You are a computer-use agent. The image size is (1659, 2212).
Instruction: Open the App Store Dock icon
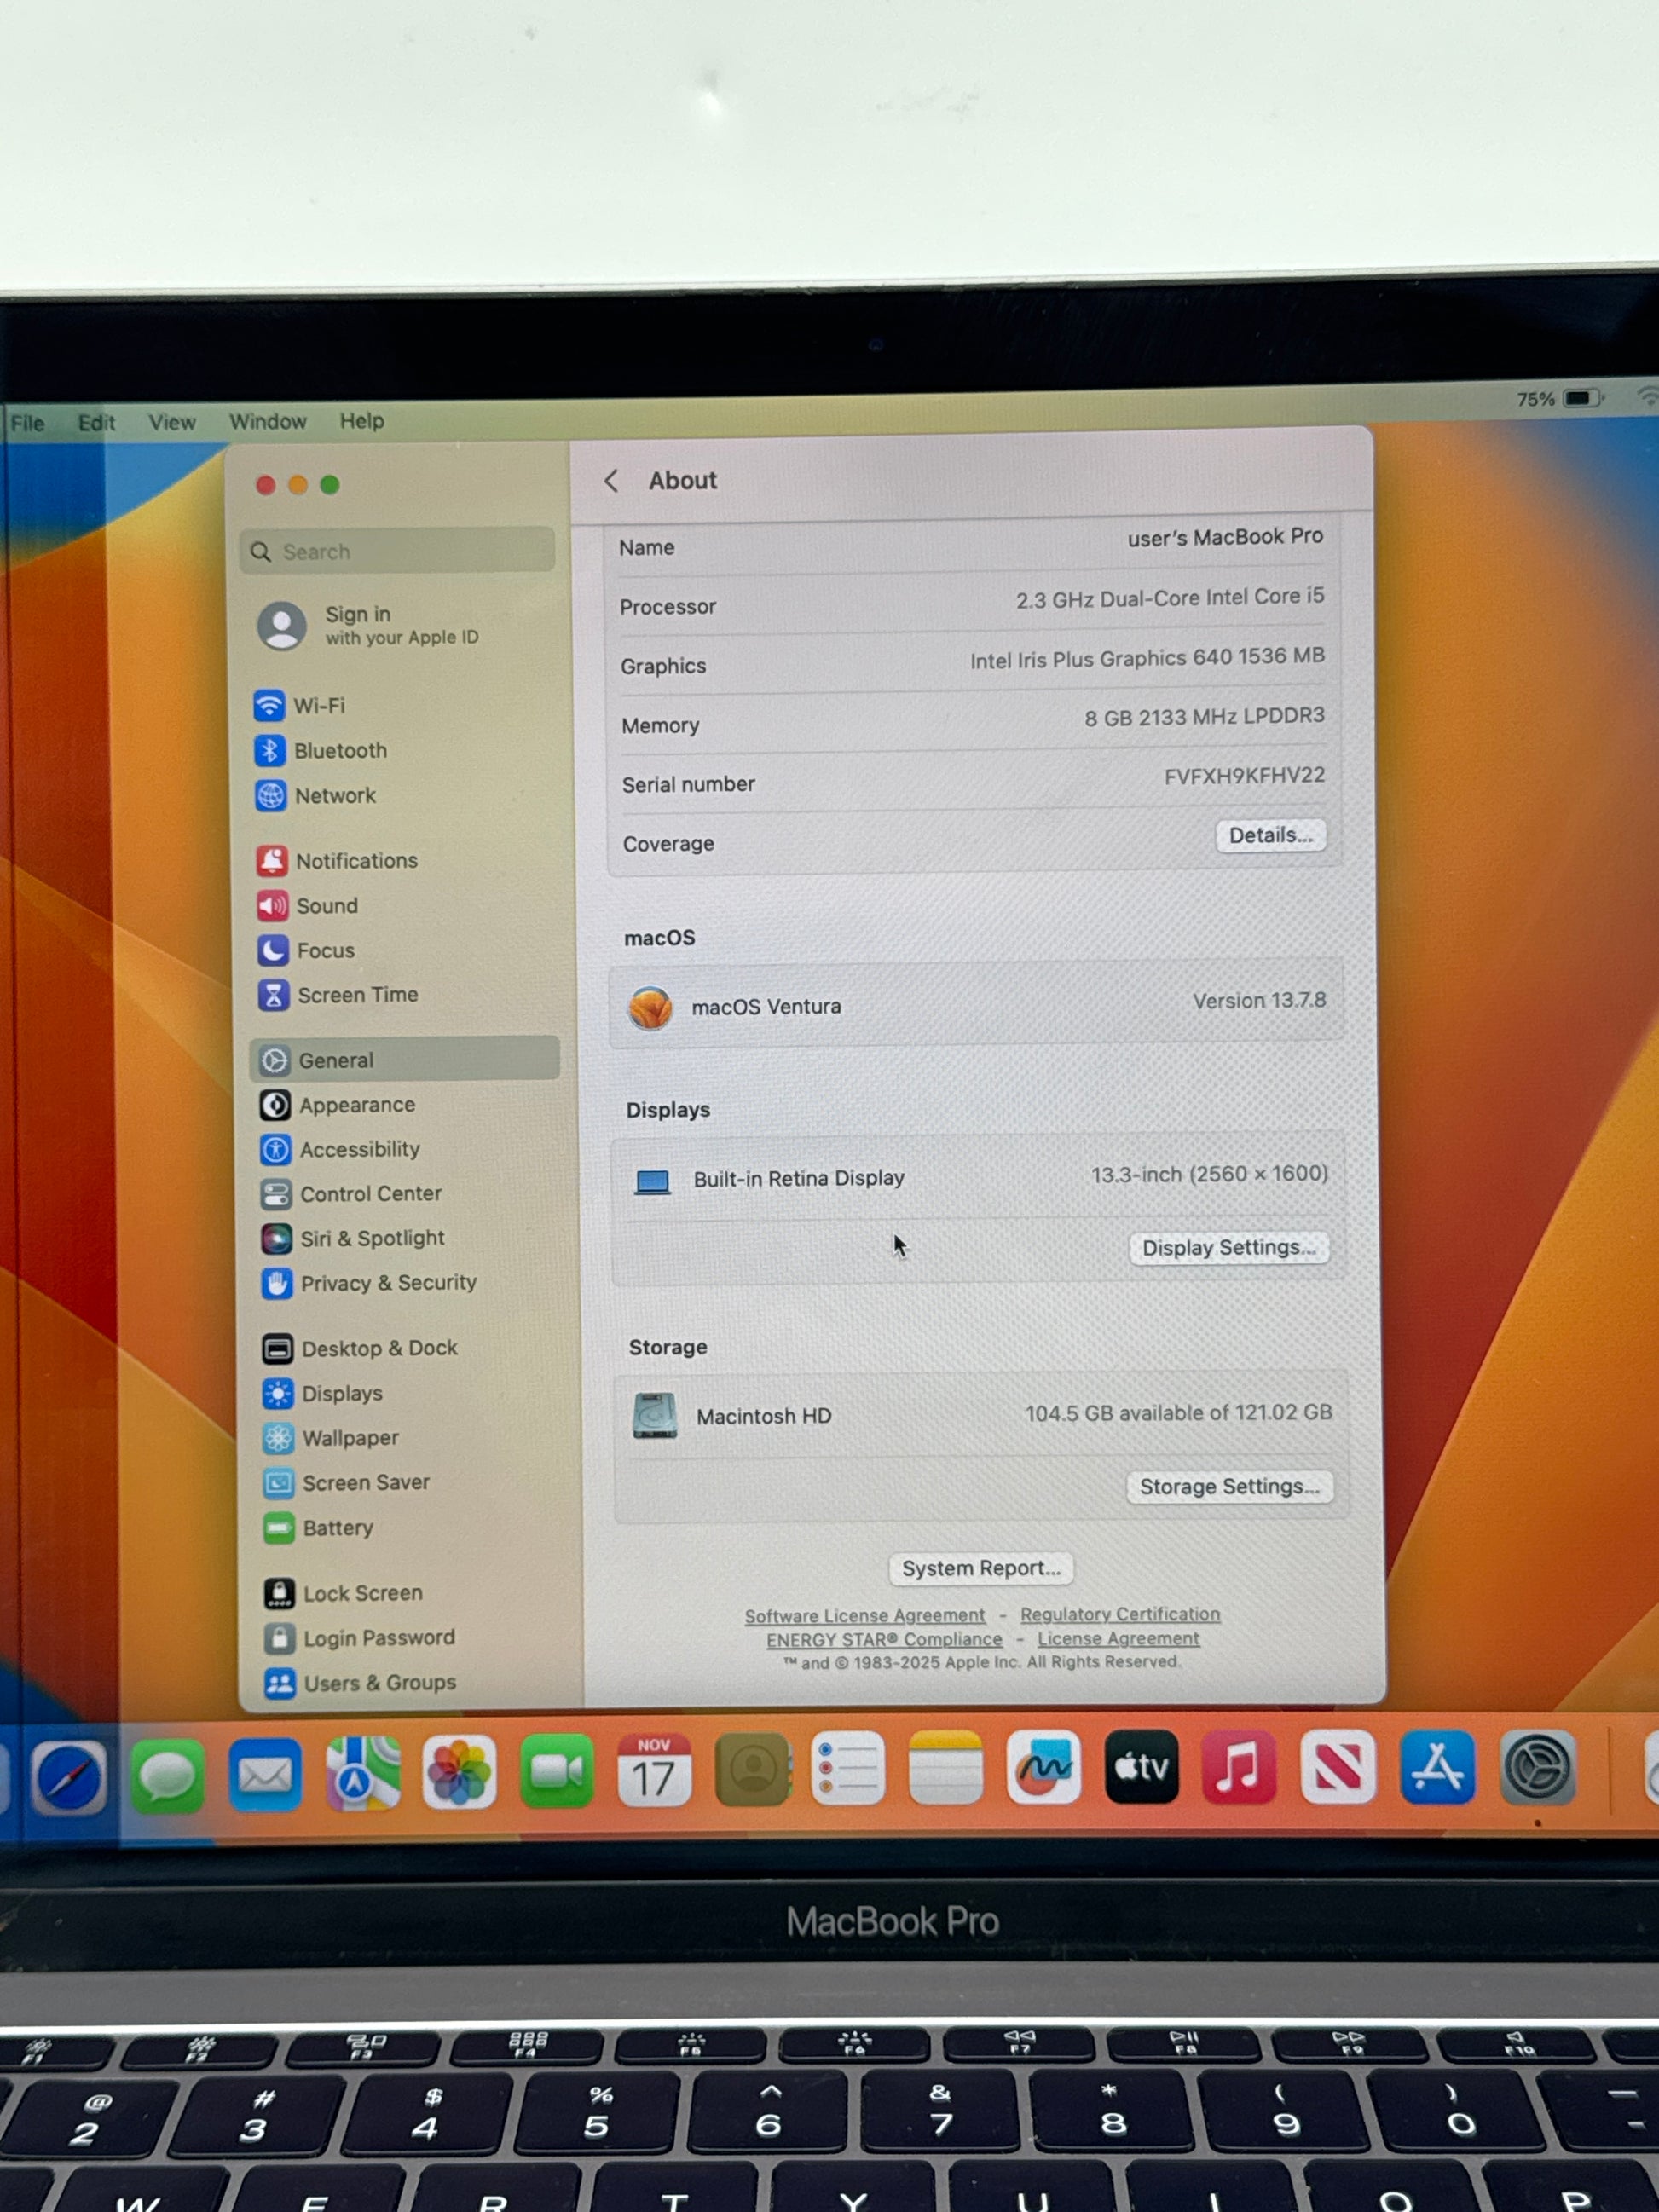(1437, 1769)
